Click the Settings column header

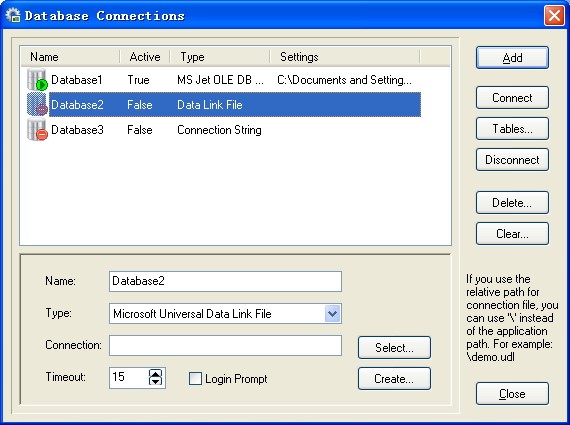pos(345,57)
